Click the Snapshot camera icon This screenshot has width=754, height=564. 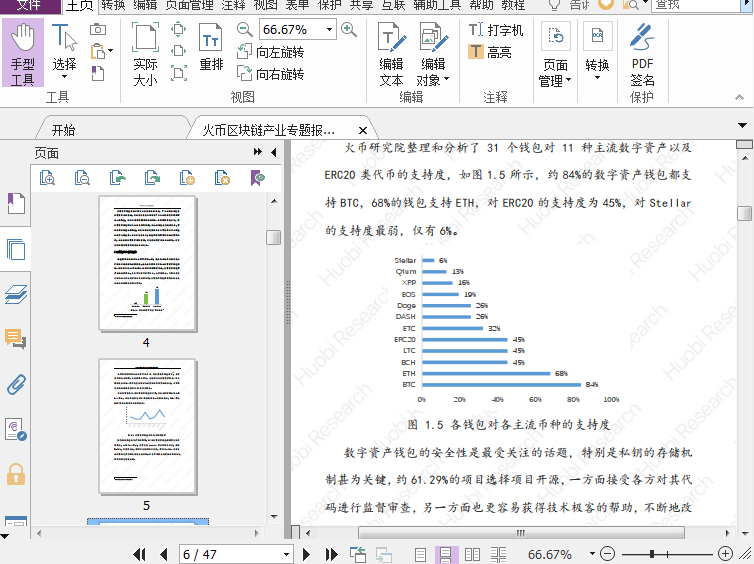click(x=98, y=30)
